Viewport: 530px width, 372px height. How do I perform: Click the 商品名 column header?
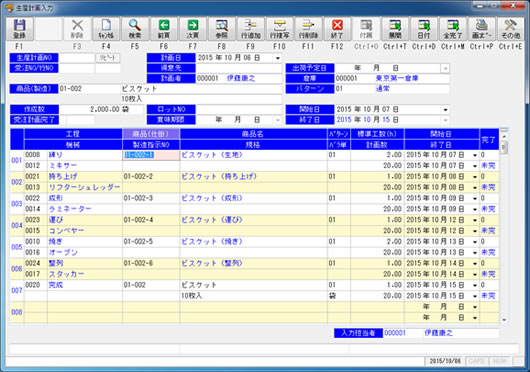click(x=253, y=134)
